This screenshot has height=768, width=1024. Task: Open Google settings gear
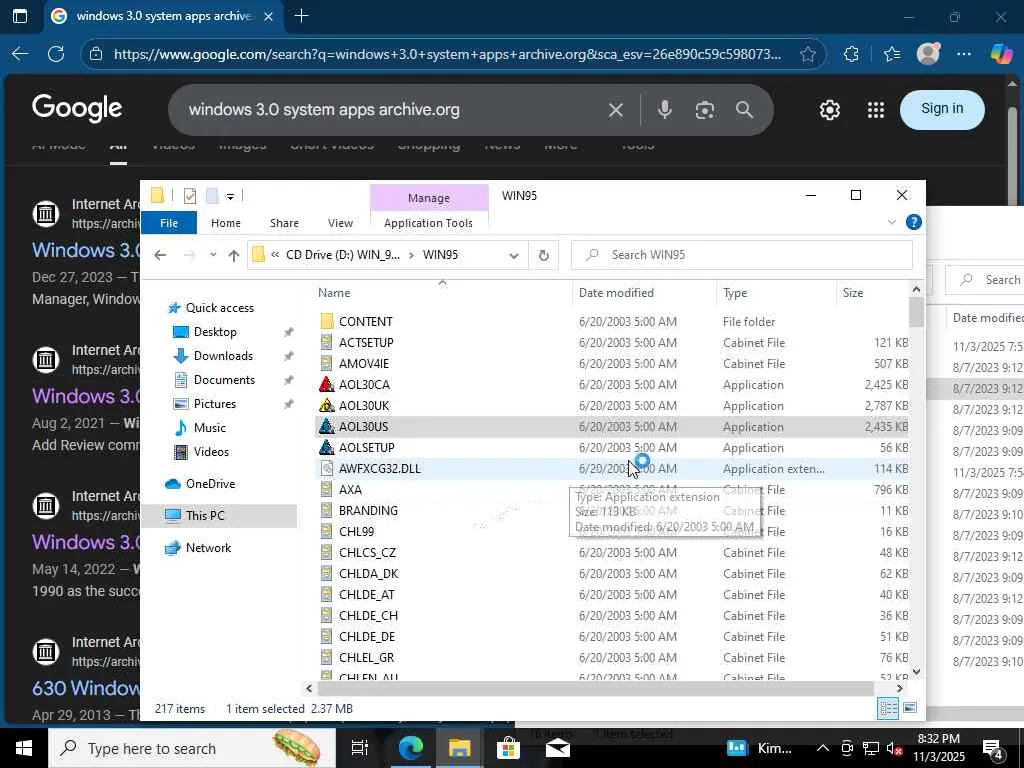coord(829,110)
